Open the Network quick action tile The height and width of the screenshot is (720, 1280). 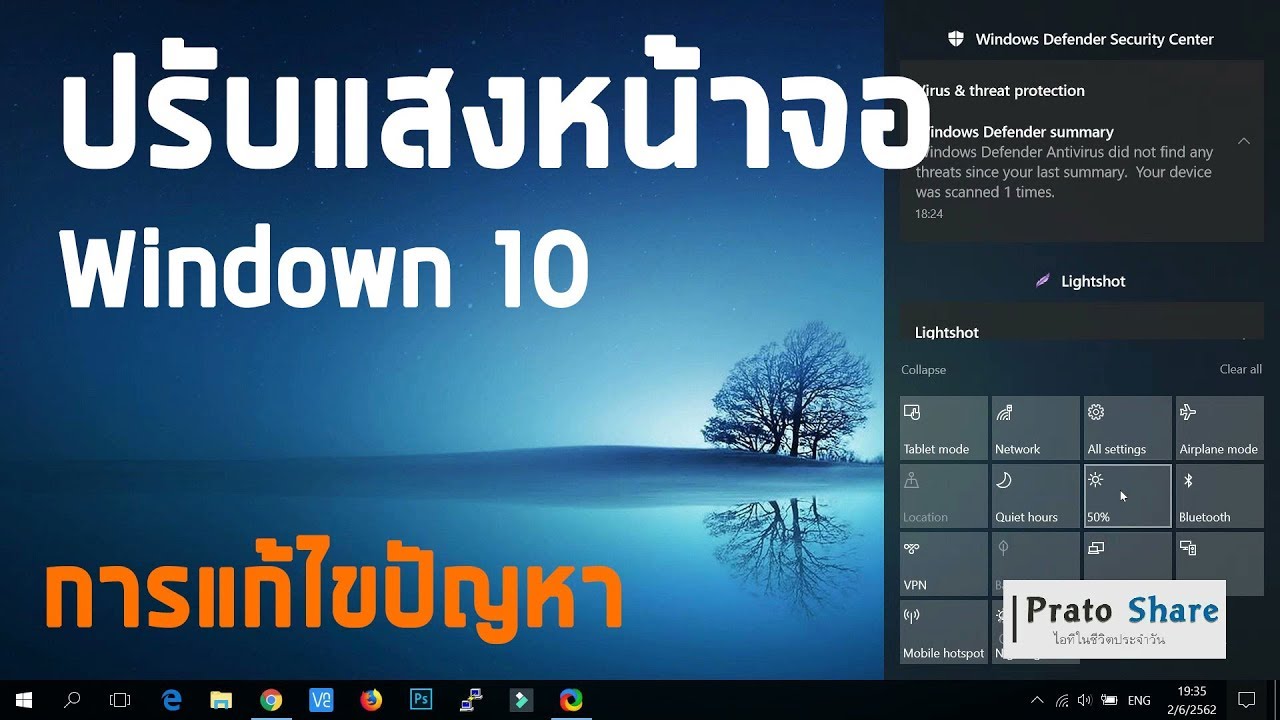[1035, 428]
